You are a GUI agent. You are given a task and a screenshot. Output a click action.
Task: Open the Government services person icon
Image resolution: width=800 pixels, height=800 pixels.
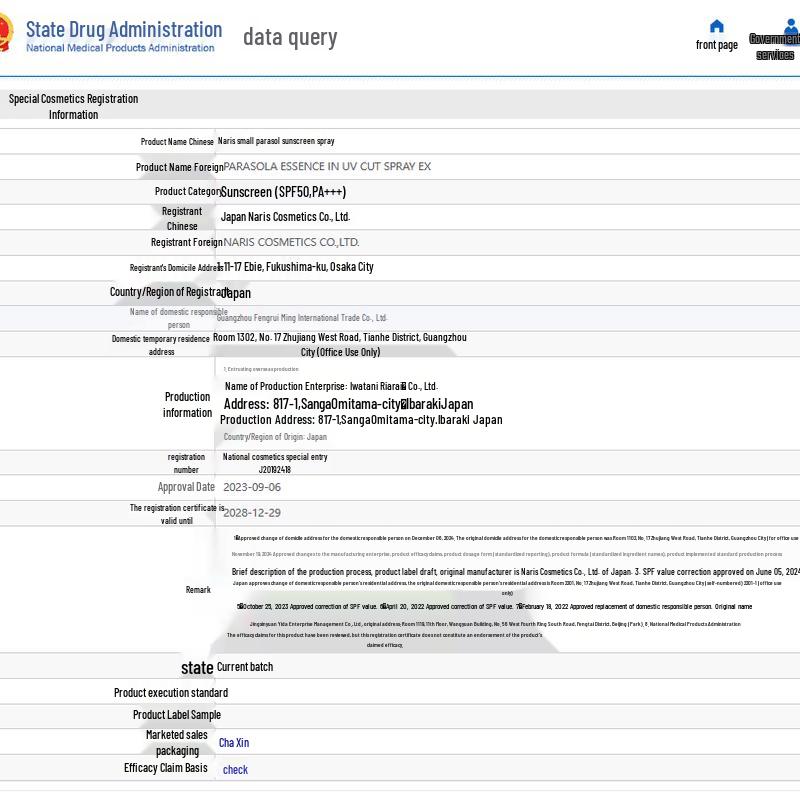pyautogui.click(x=791, y=25)
